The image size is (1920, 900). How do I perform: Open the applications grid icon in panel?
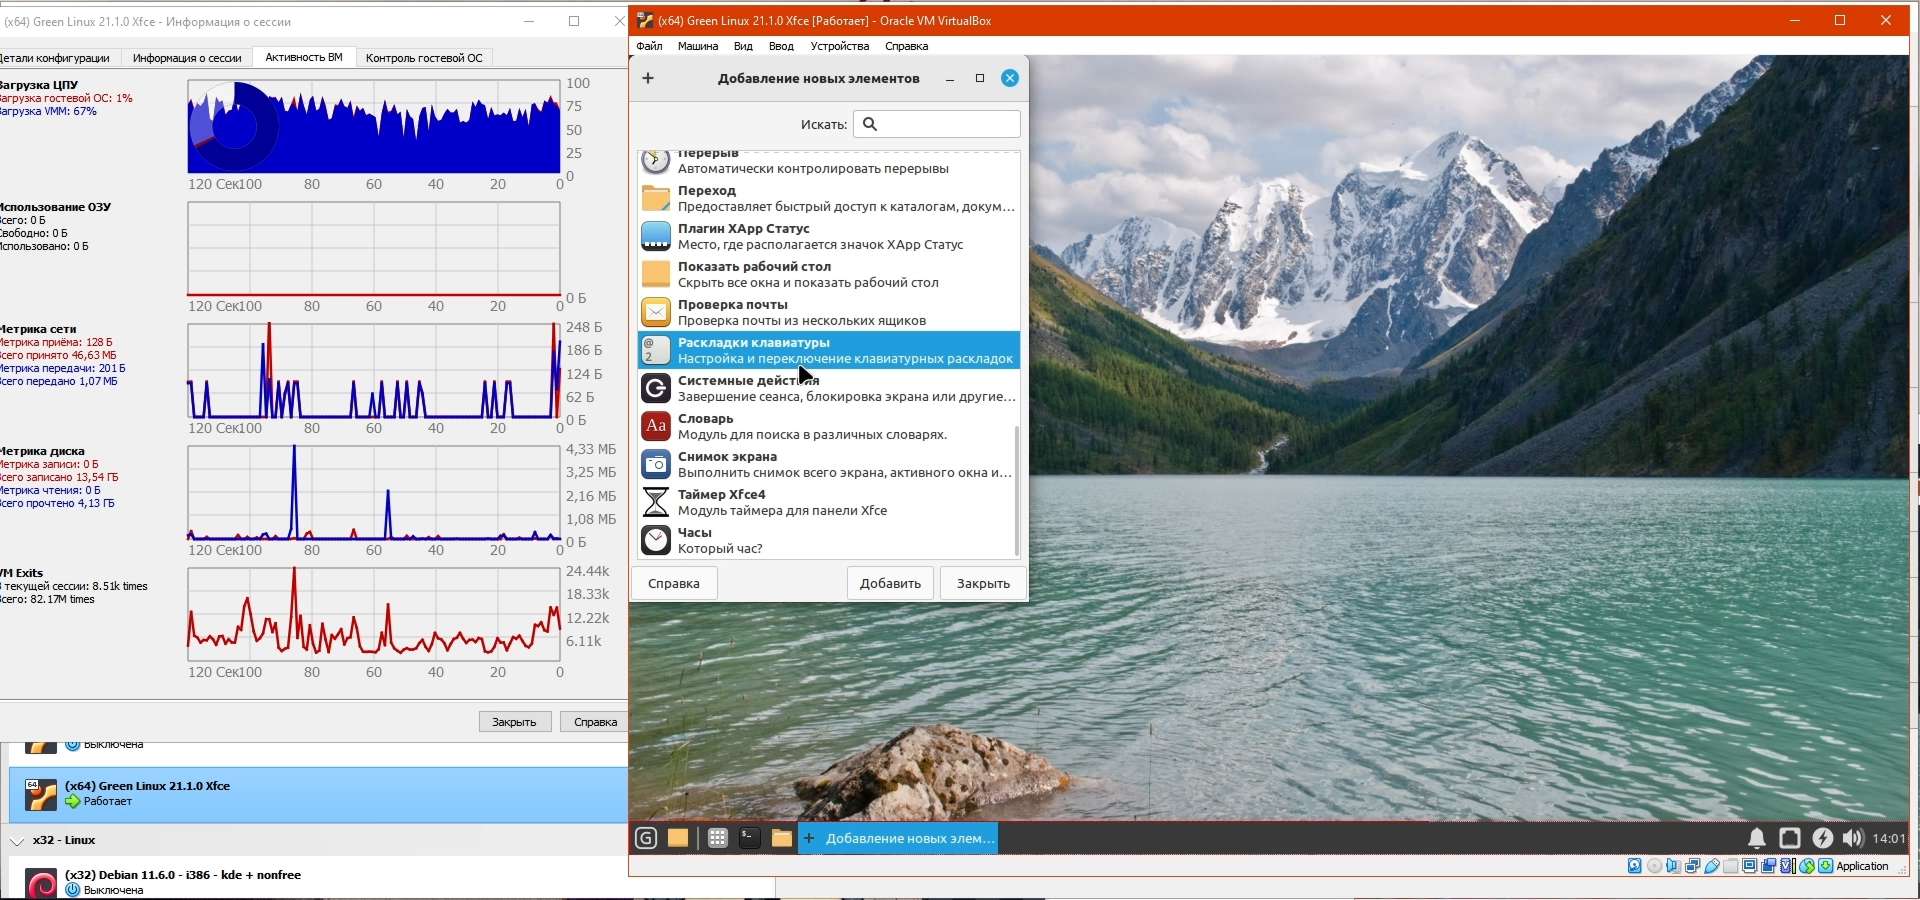717,838
